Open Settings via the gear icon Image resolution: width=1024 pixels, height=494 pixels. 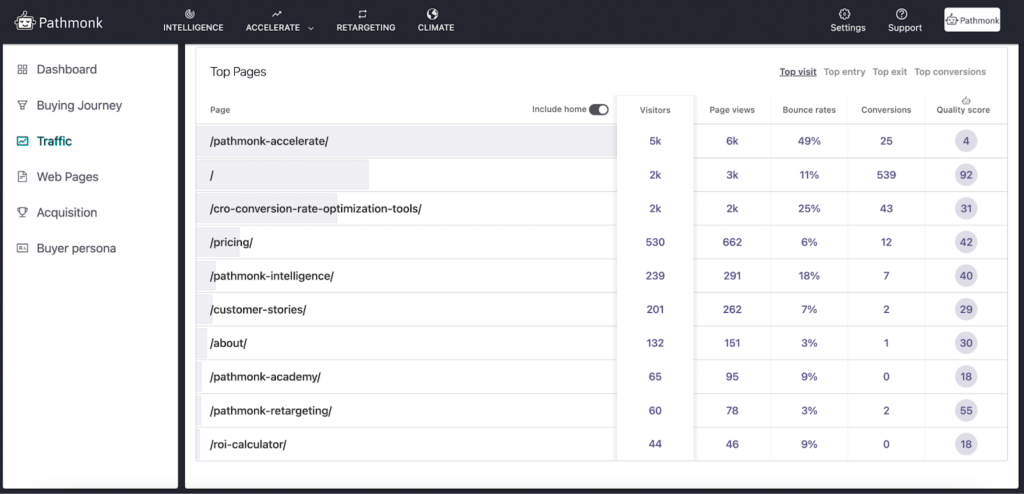pos(844,14)
